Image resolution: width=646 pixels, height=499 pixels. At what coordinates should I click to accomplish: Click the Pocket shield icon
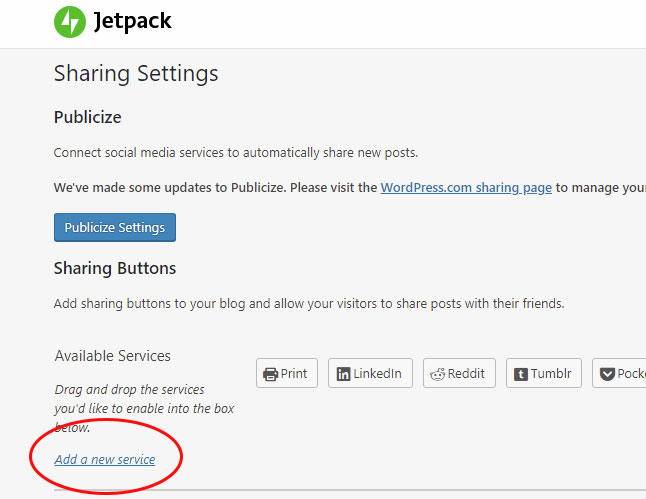(607, 374)
